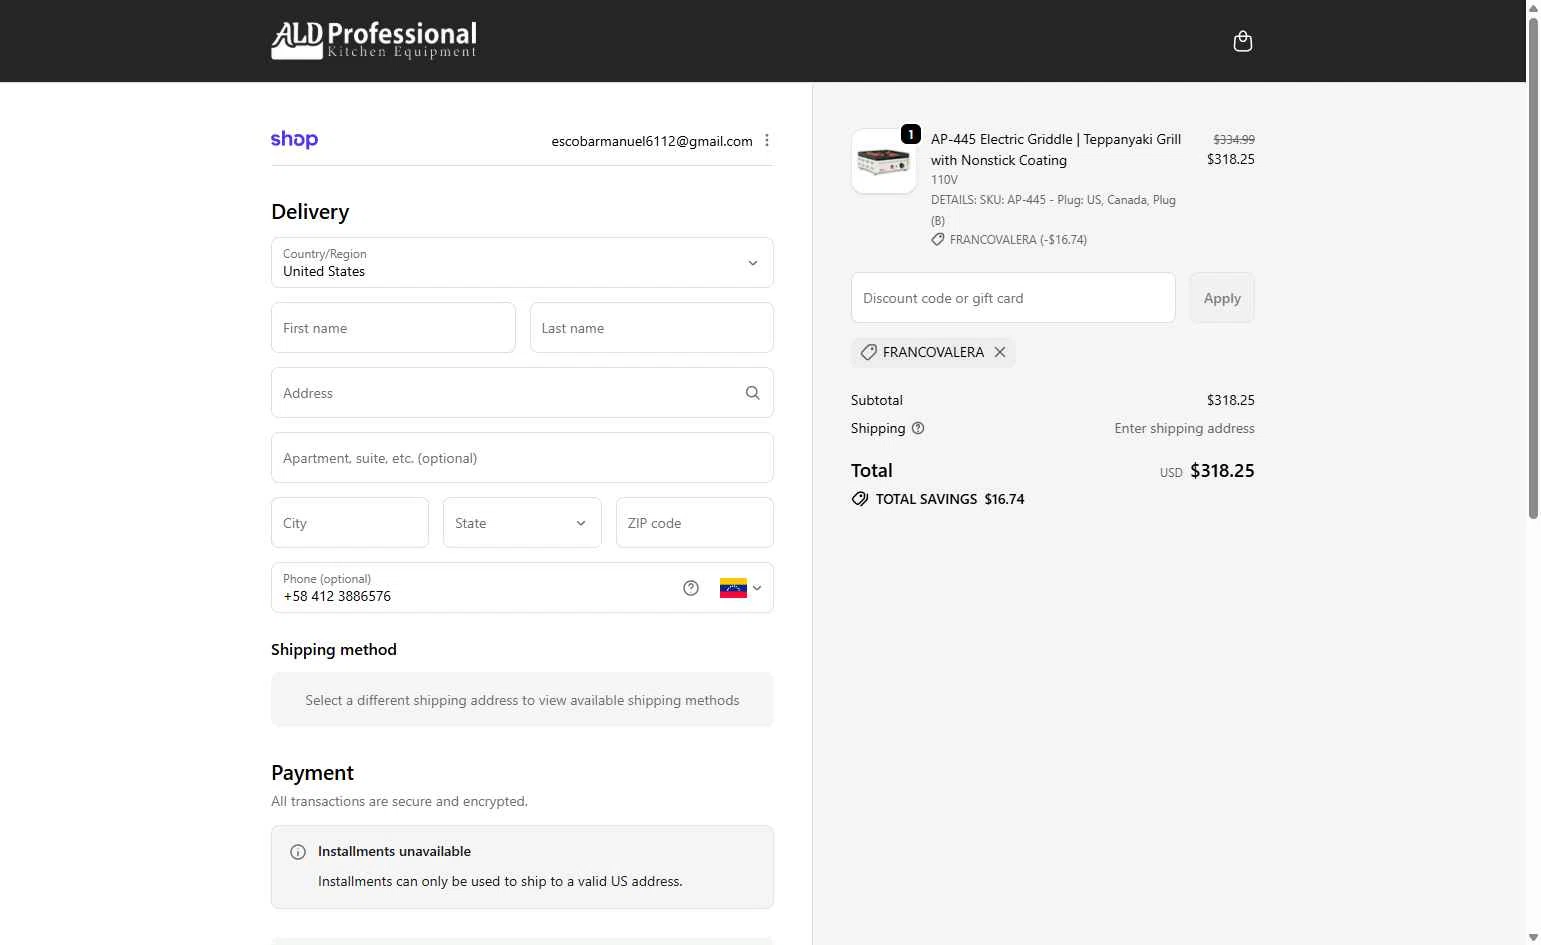
Task: Remove the FRANCOVALERA discount code
Action: point(1000,352)
